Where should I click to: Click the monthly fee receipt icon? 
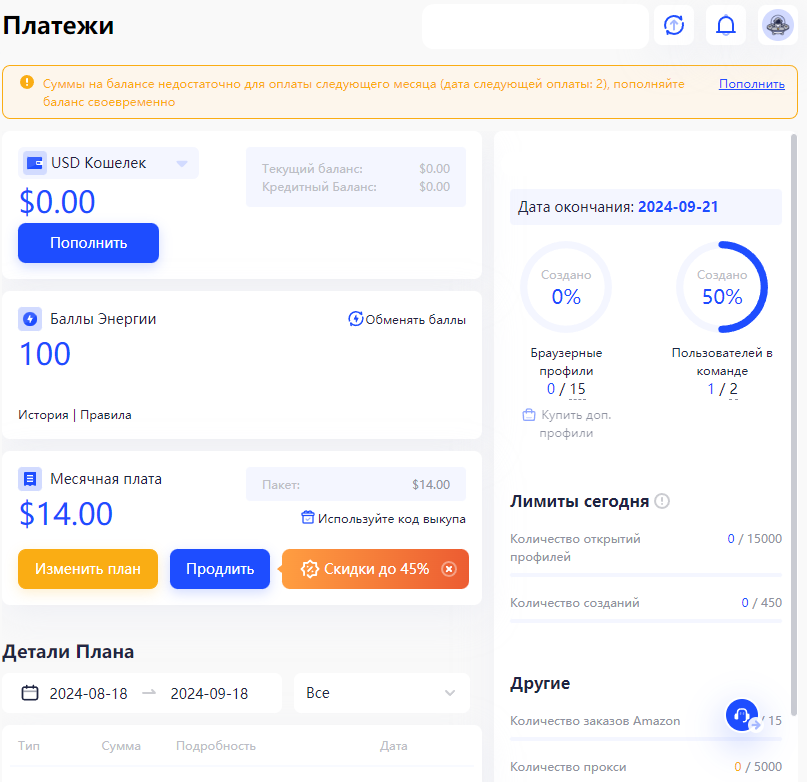point(30,479)
